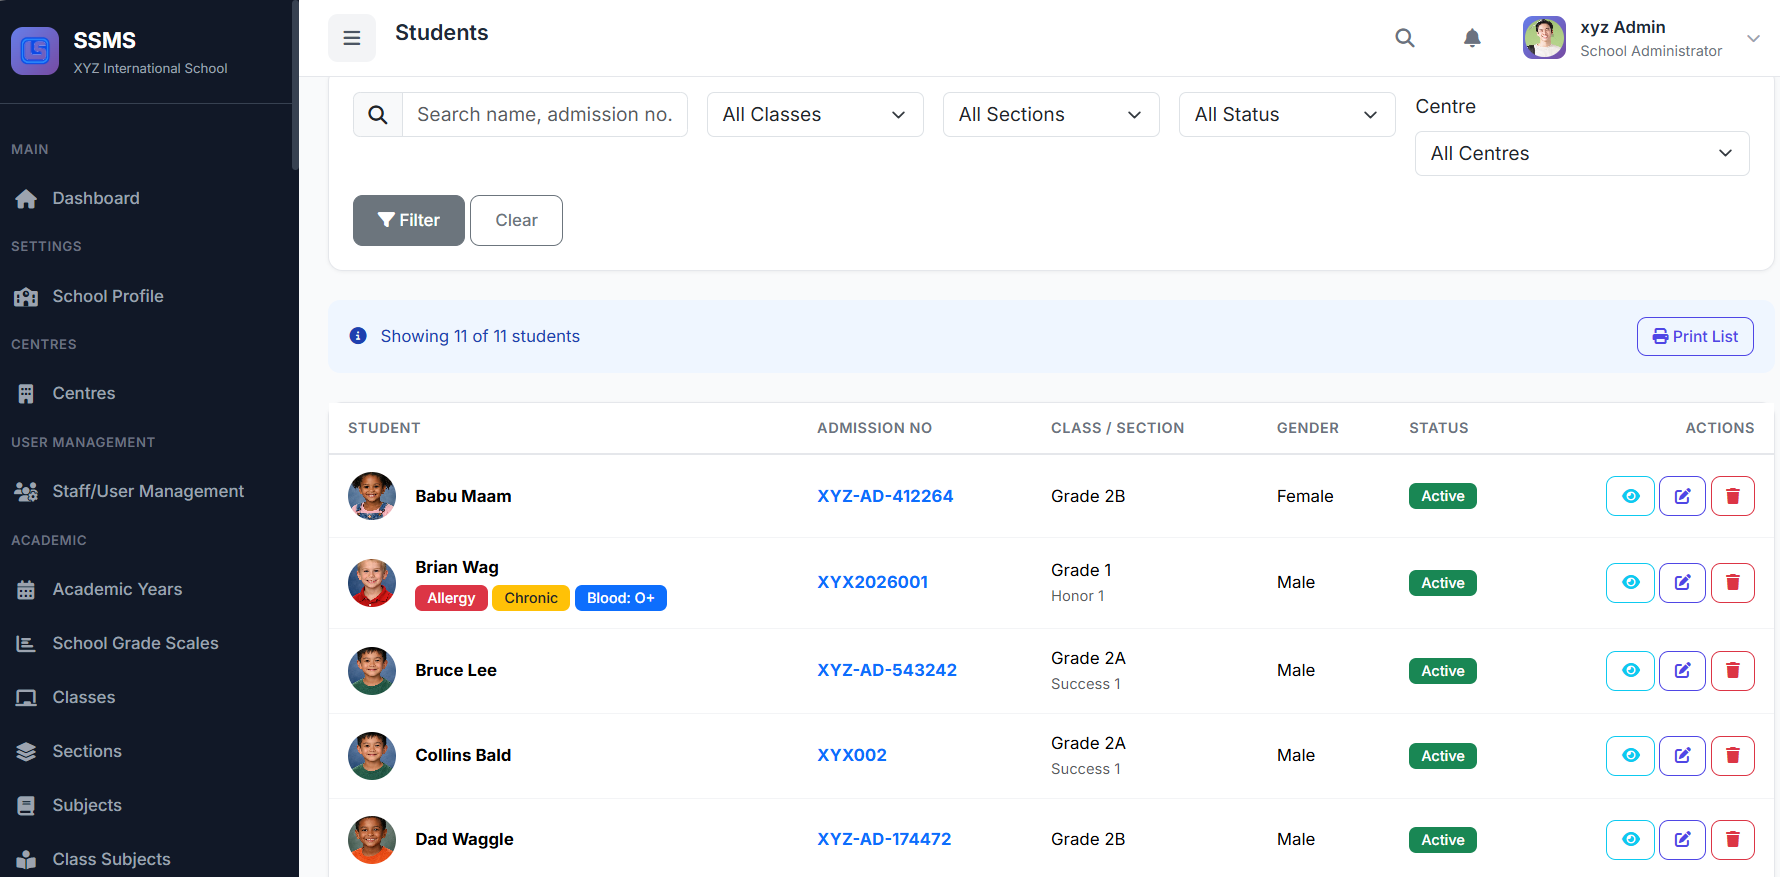
Task: Open admission number XYZ-AD-174472
Action: (884, 839)
